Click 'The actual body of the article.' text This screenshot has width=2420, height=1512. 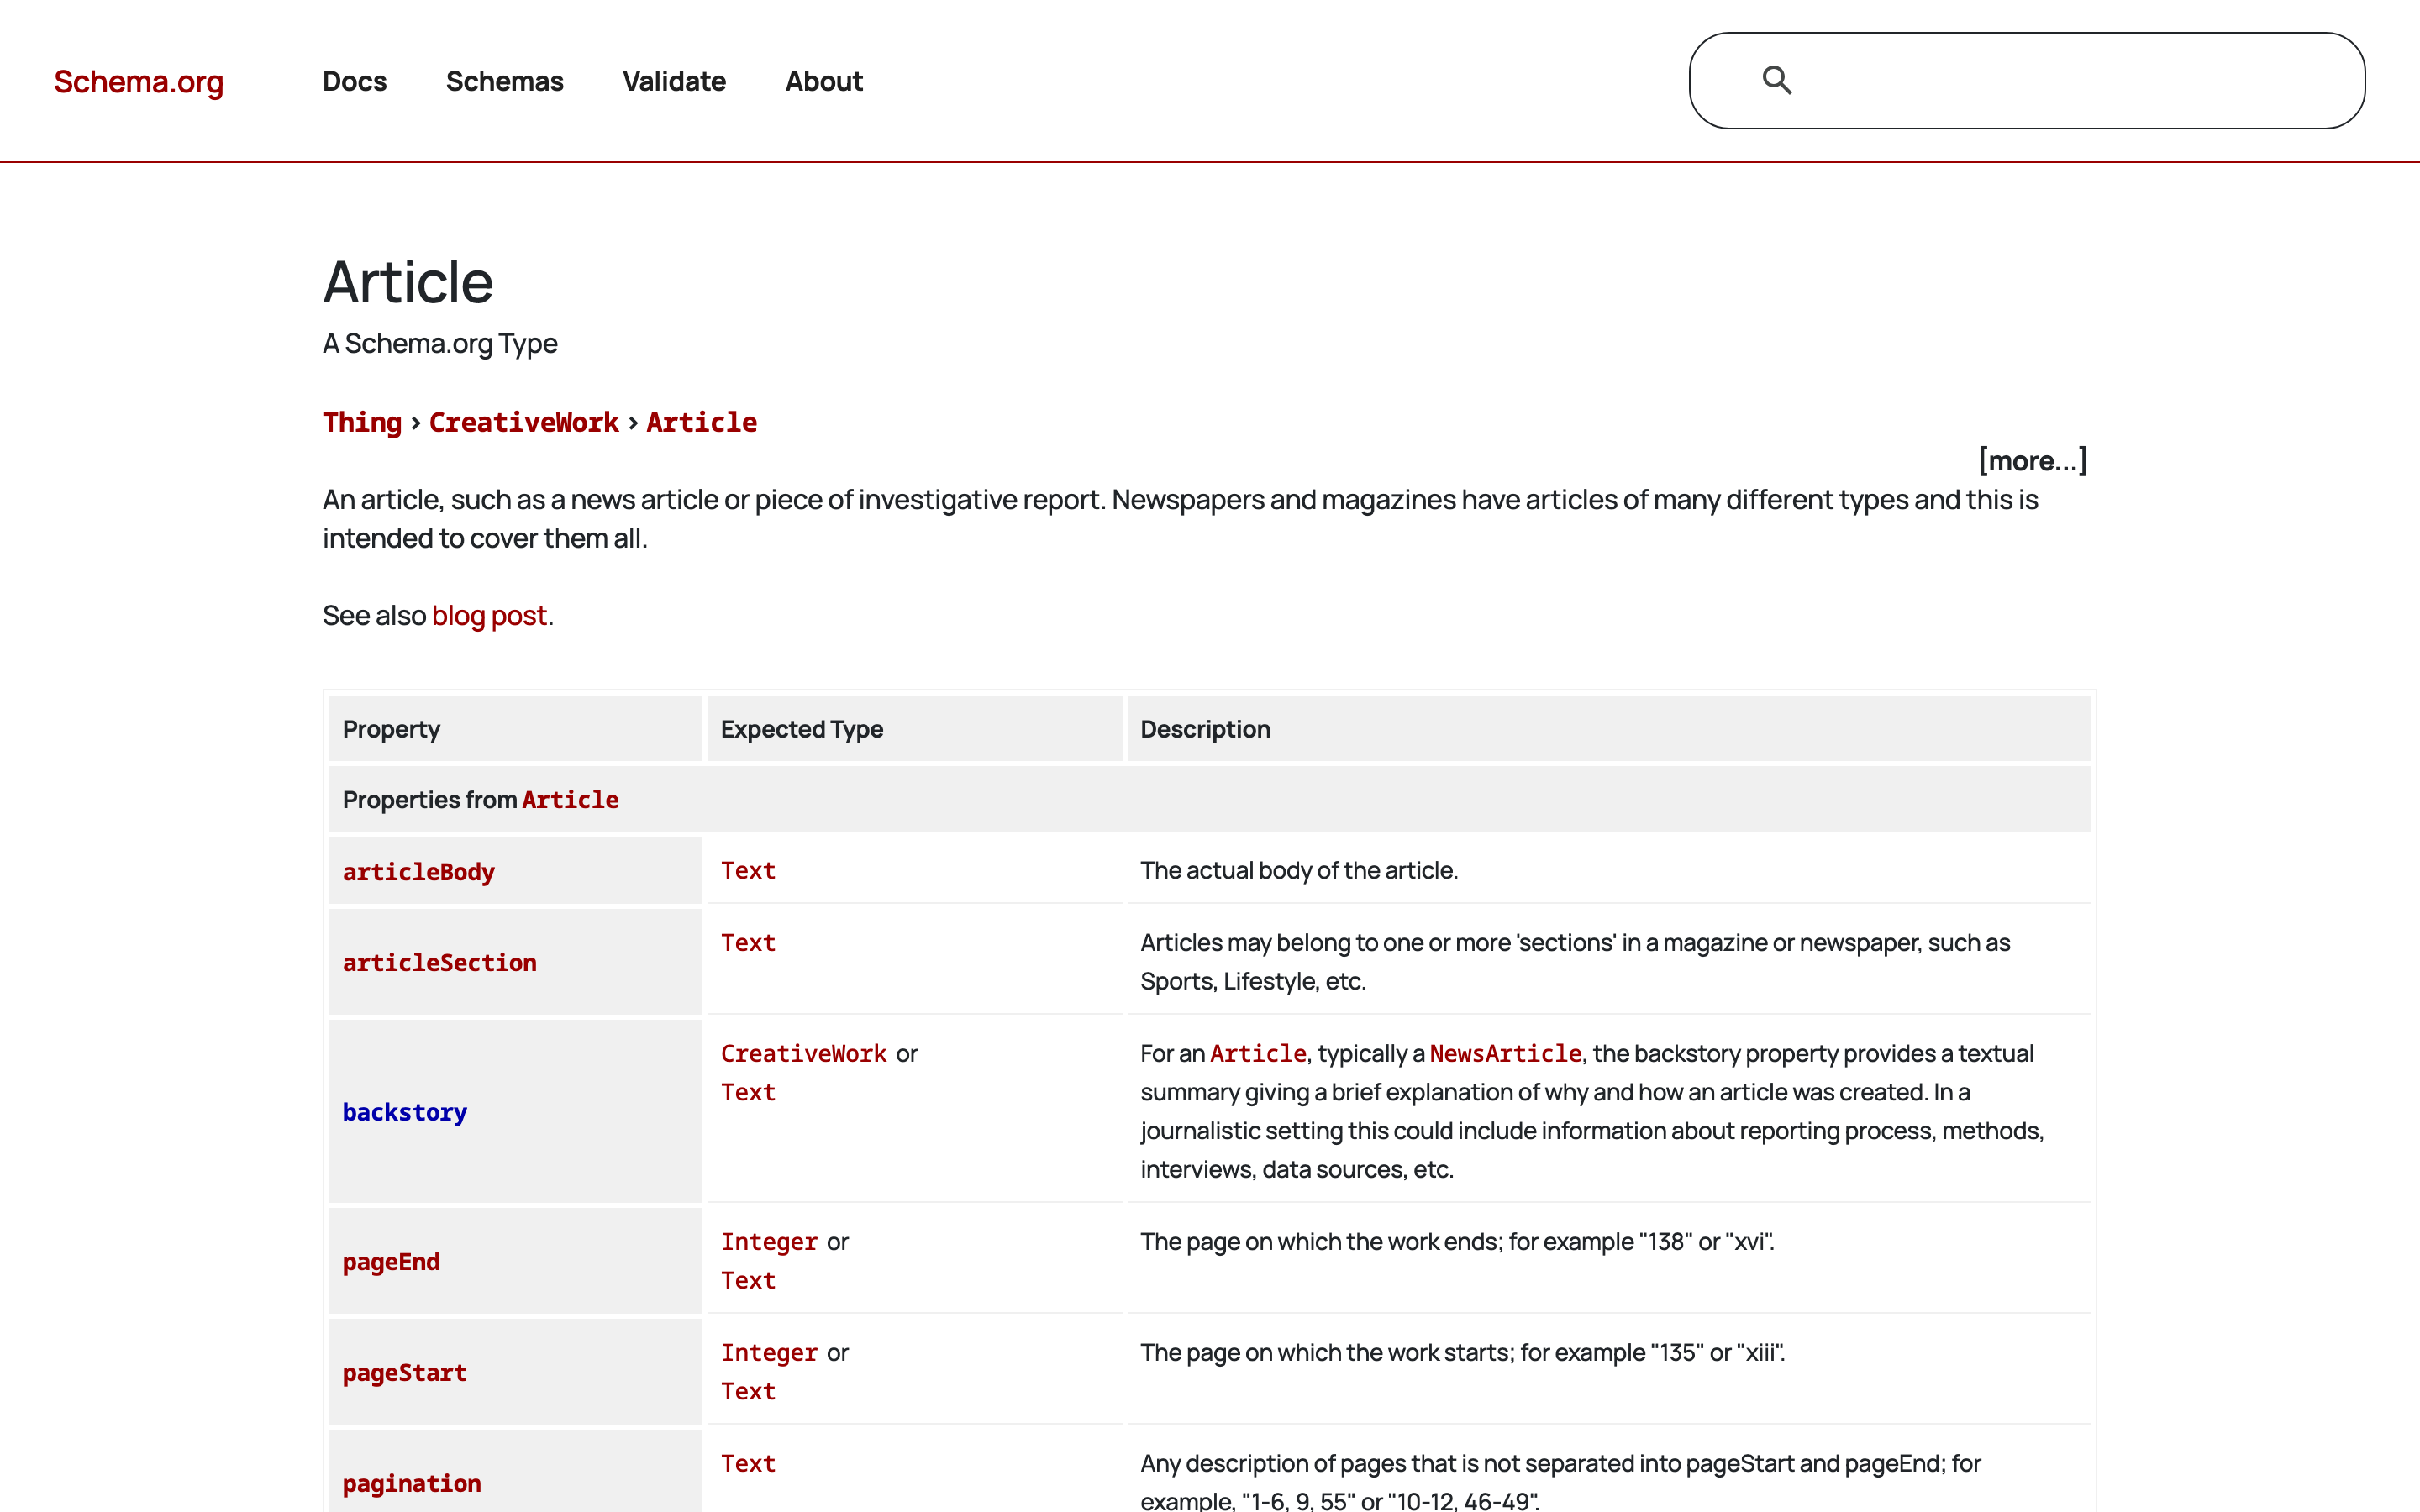coord(1299,870)
